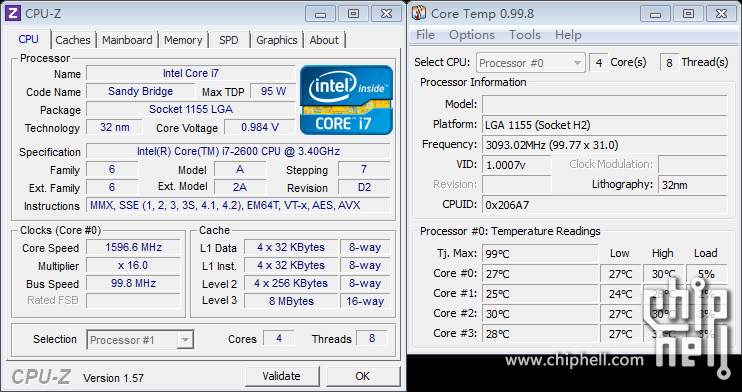The height and width of the screenshot is (392, 742).
Task: Minimize the CPU-Z window
Action: point(320,14)
